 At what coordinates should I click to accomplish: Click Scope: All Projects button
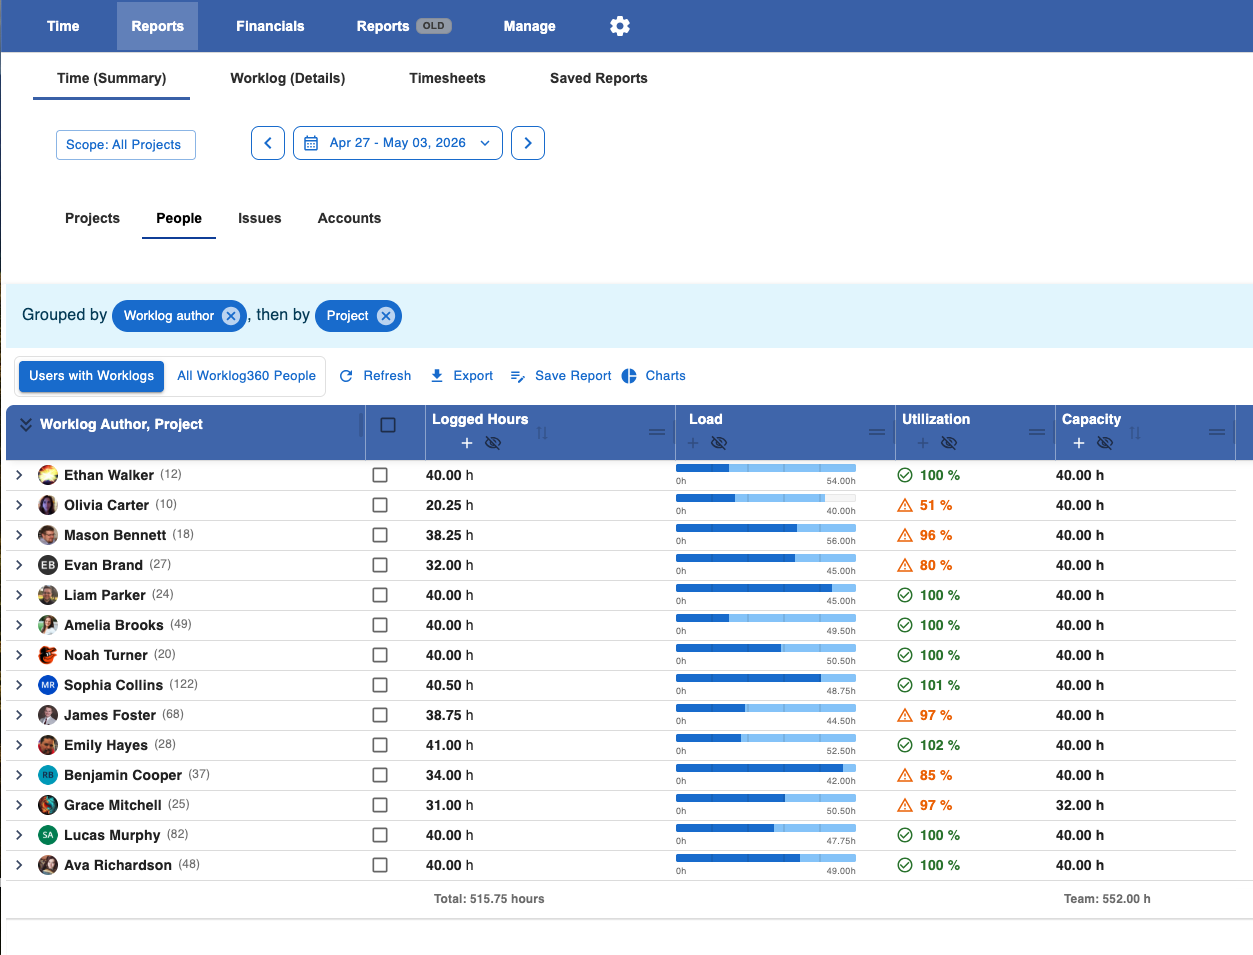pyautogui.click(x=125, y=145)
